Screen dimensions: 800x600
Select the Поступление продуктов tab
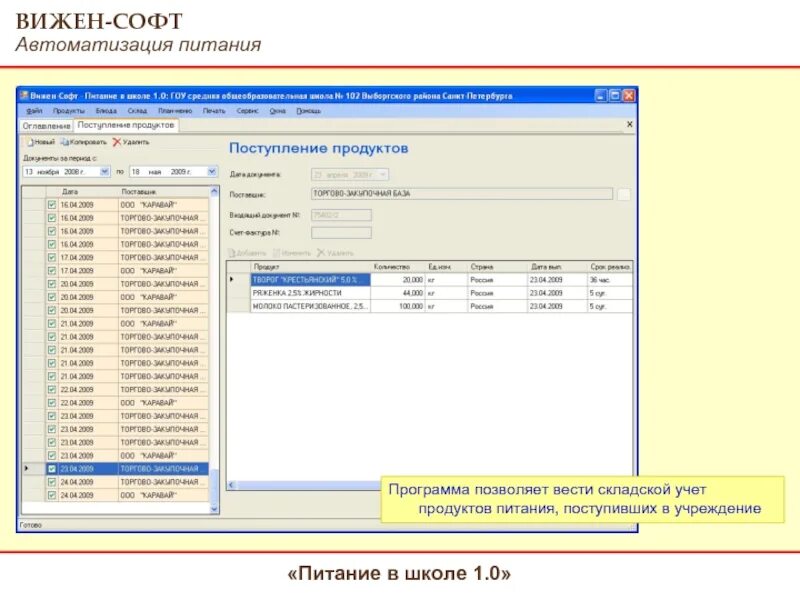pos(126,125)
